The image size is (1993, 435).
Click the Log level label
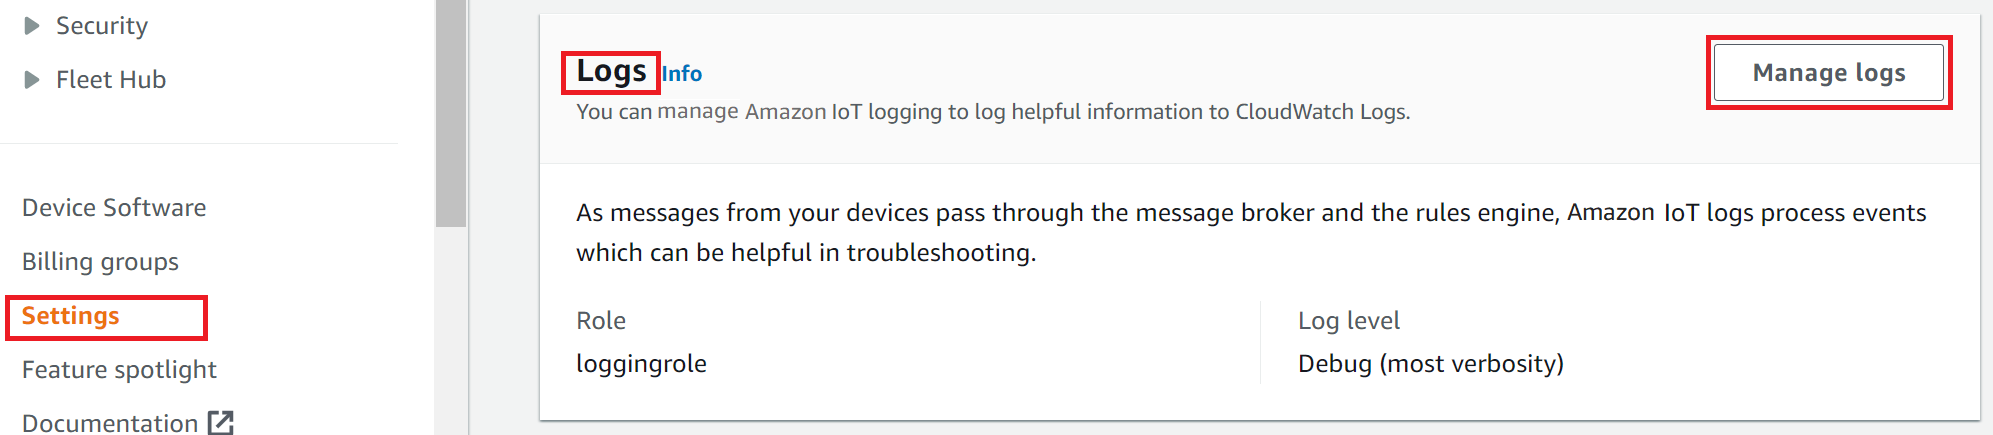(1348, 321)
